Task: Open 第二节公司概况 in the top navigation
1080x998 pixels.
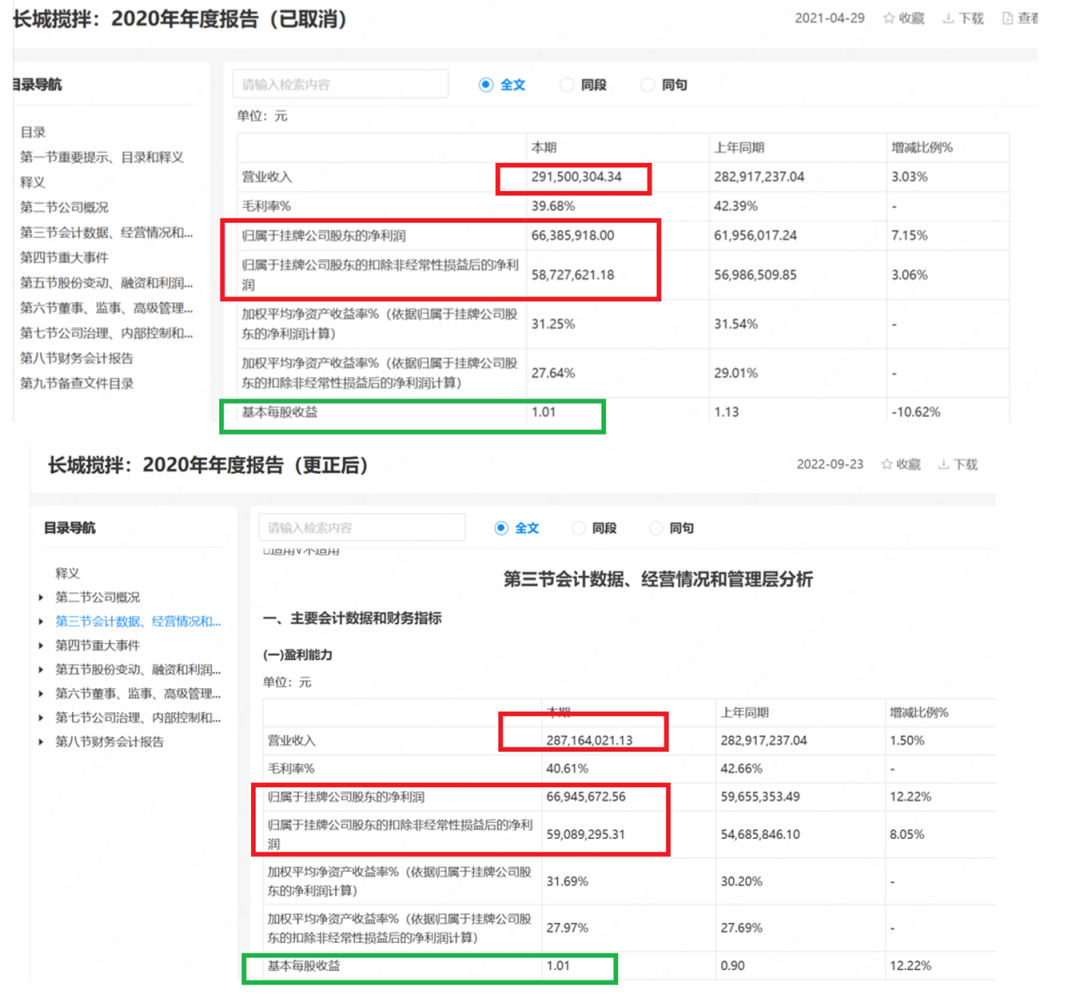Action: [64, 207]
